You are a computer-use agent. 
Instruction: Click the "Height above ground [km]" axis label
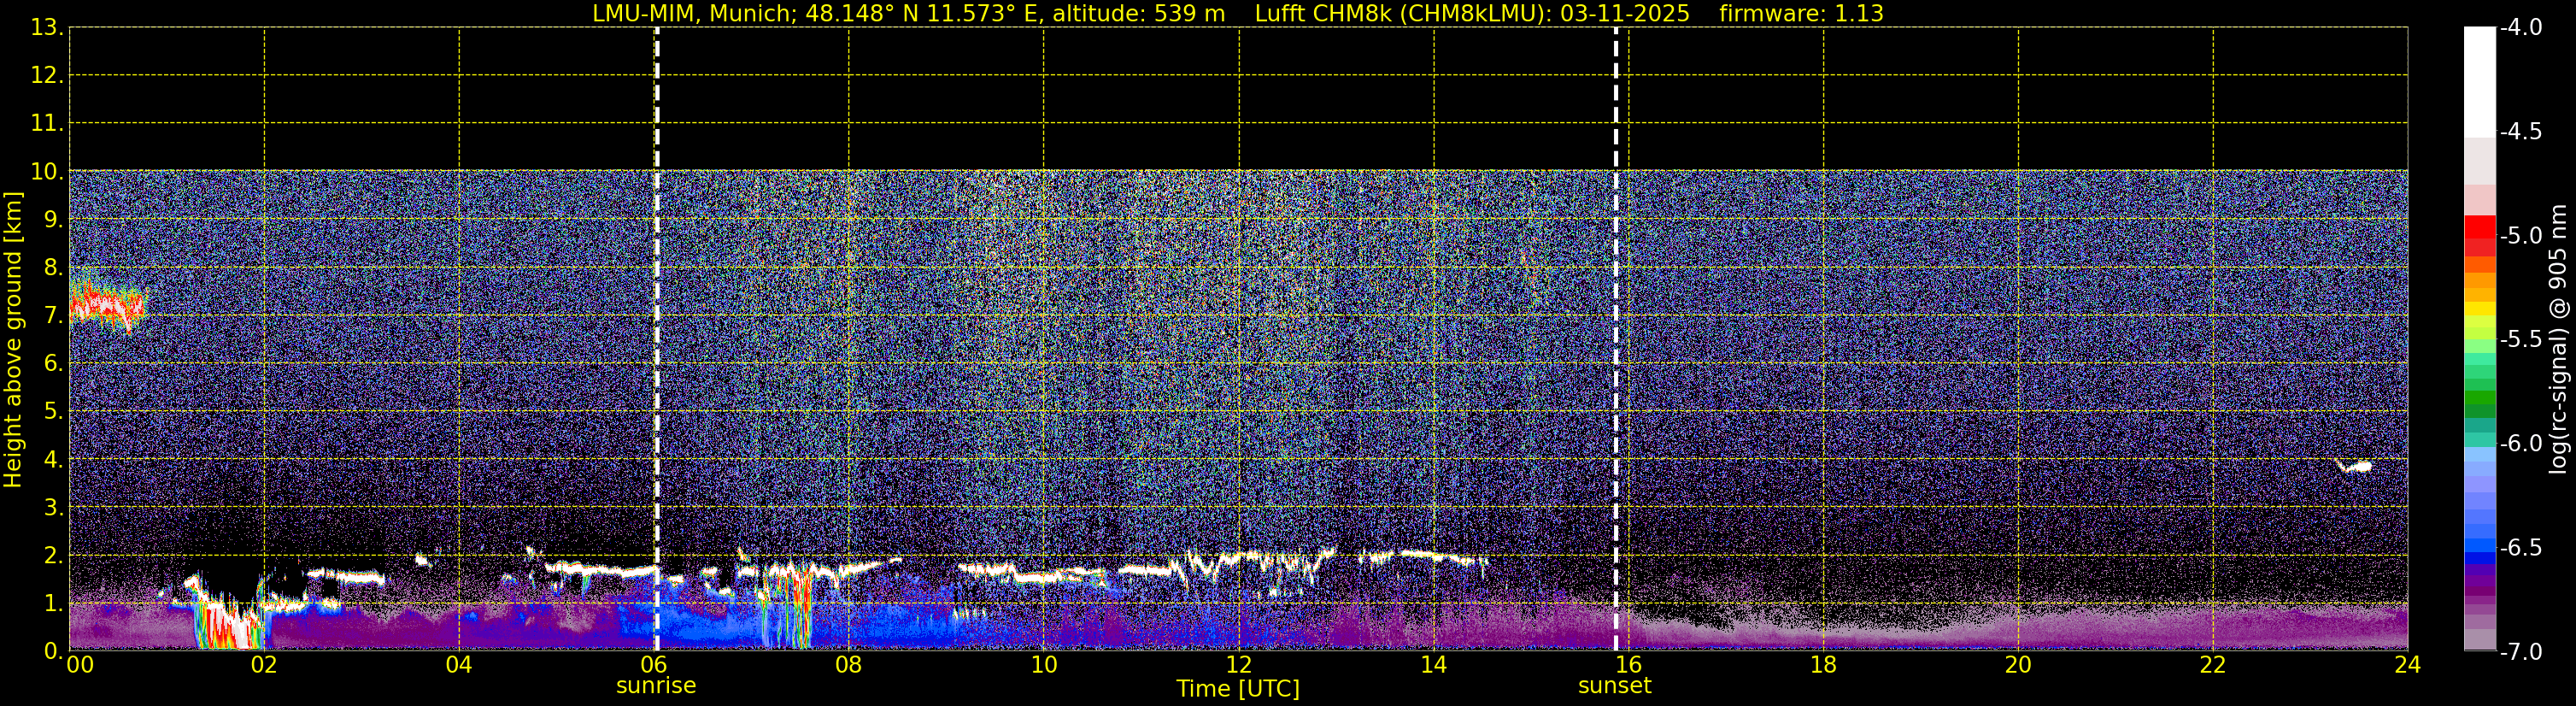pos(13,339)
